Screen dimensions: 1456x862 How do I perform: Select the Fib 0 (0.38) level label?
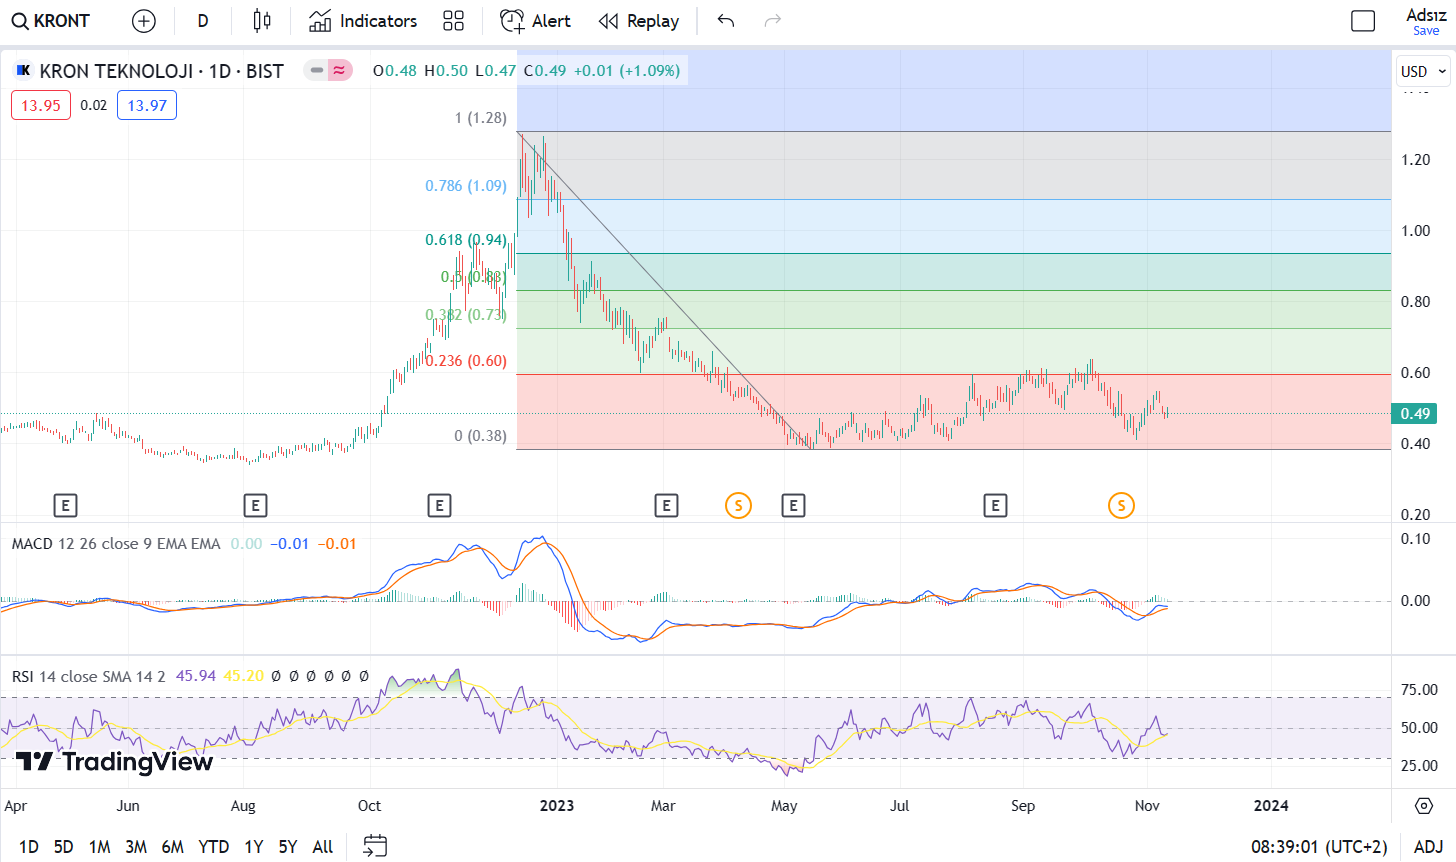coord(480,436)
